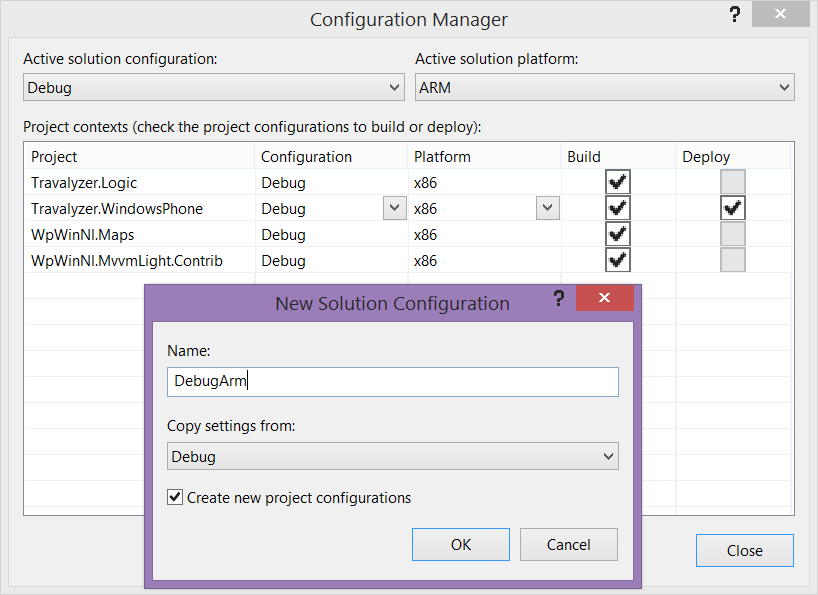Click the Name field containing DebugArm

[393, 382]
